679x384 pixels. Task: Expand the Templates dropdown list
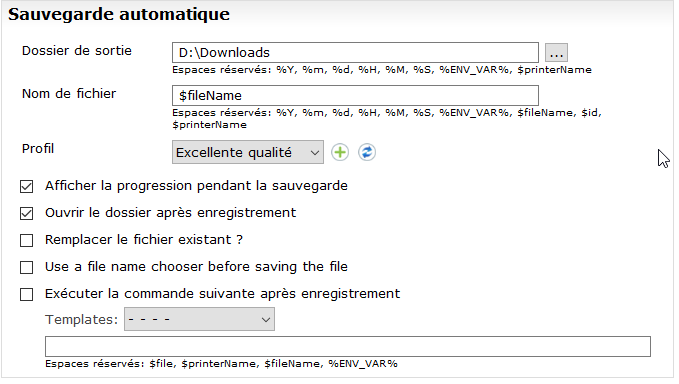point(199,319)
